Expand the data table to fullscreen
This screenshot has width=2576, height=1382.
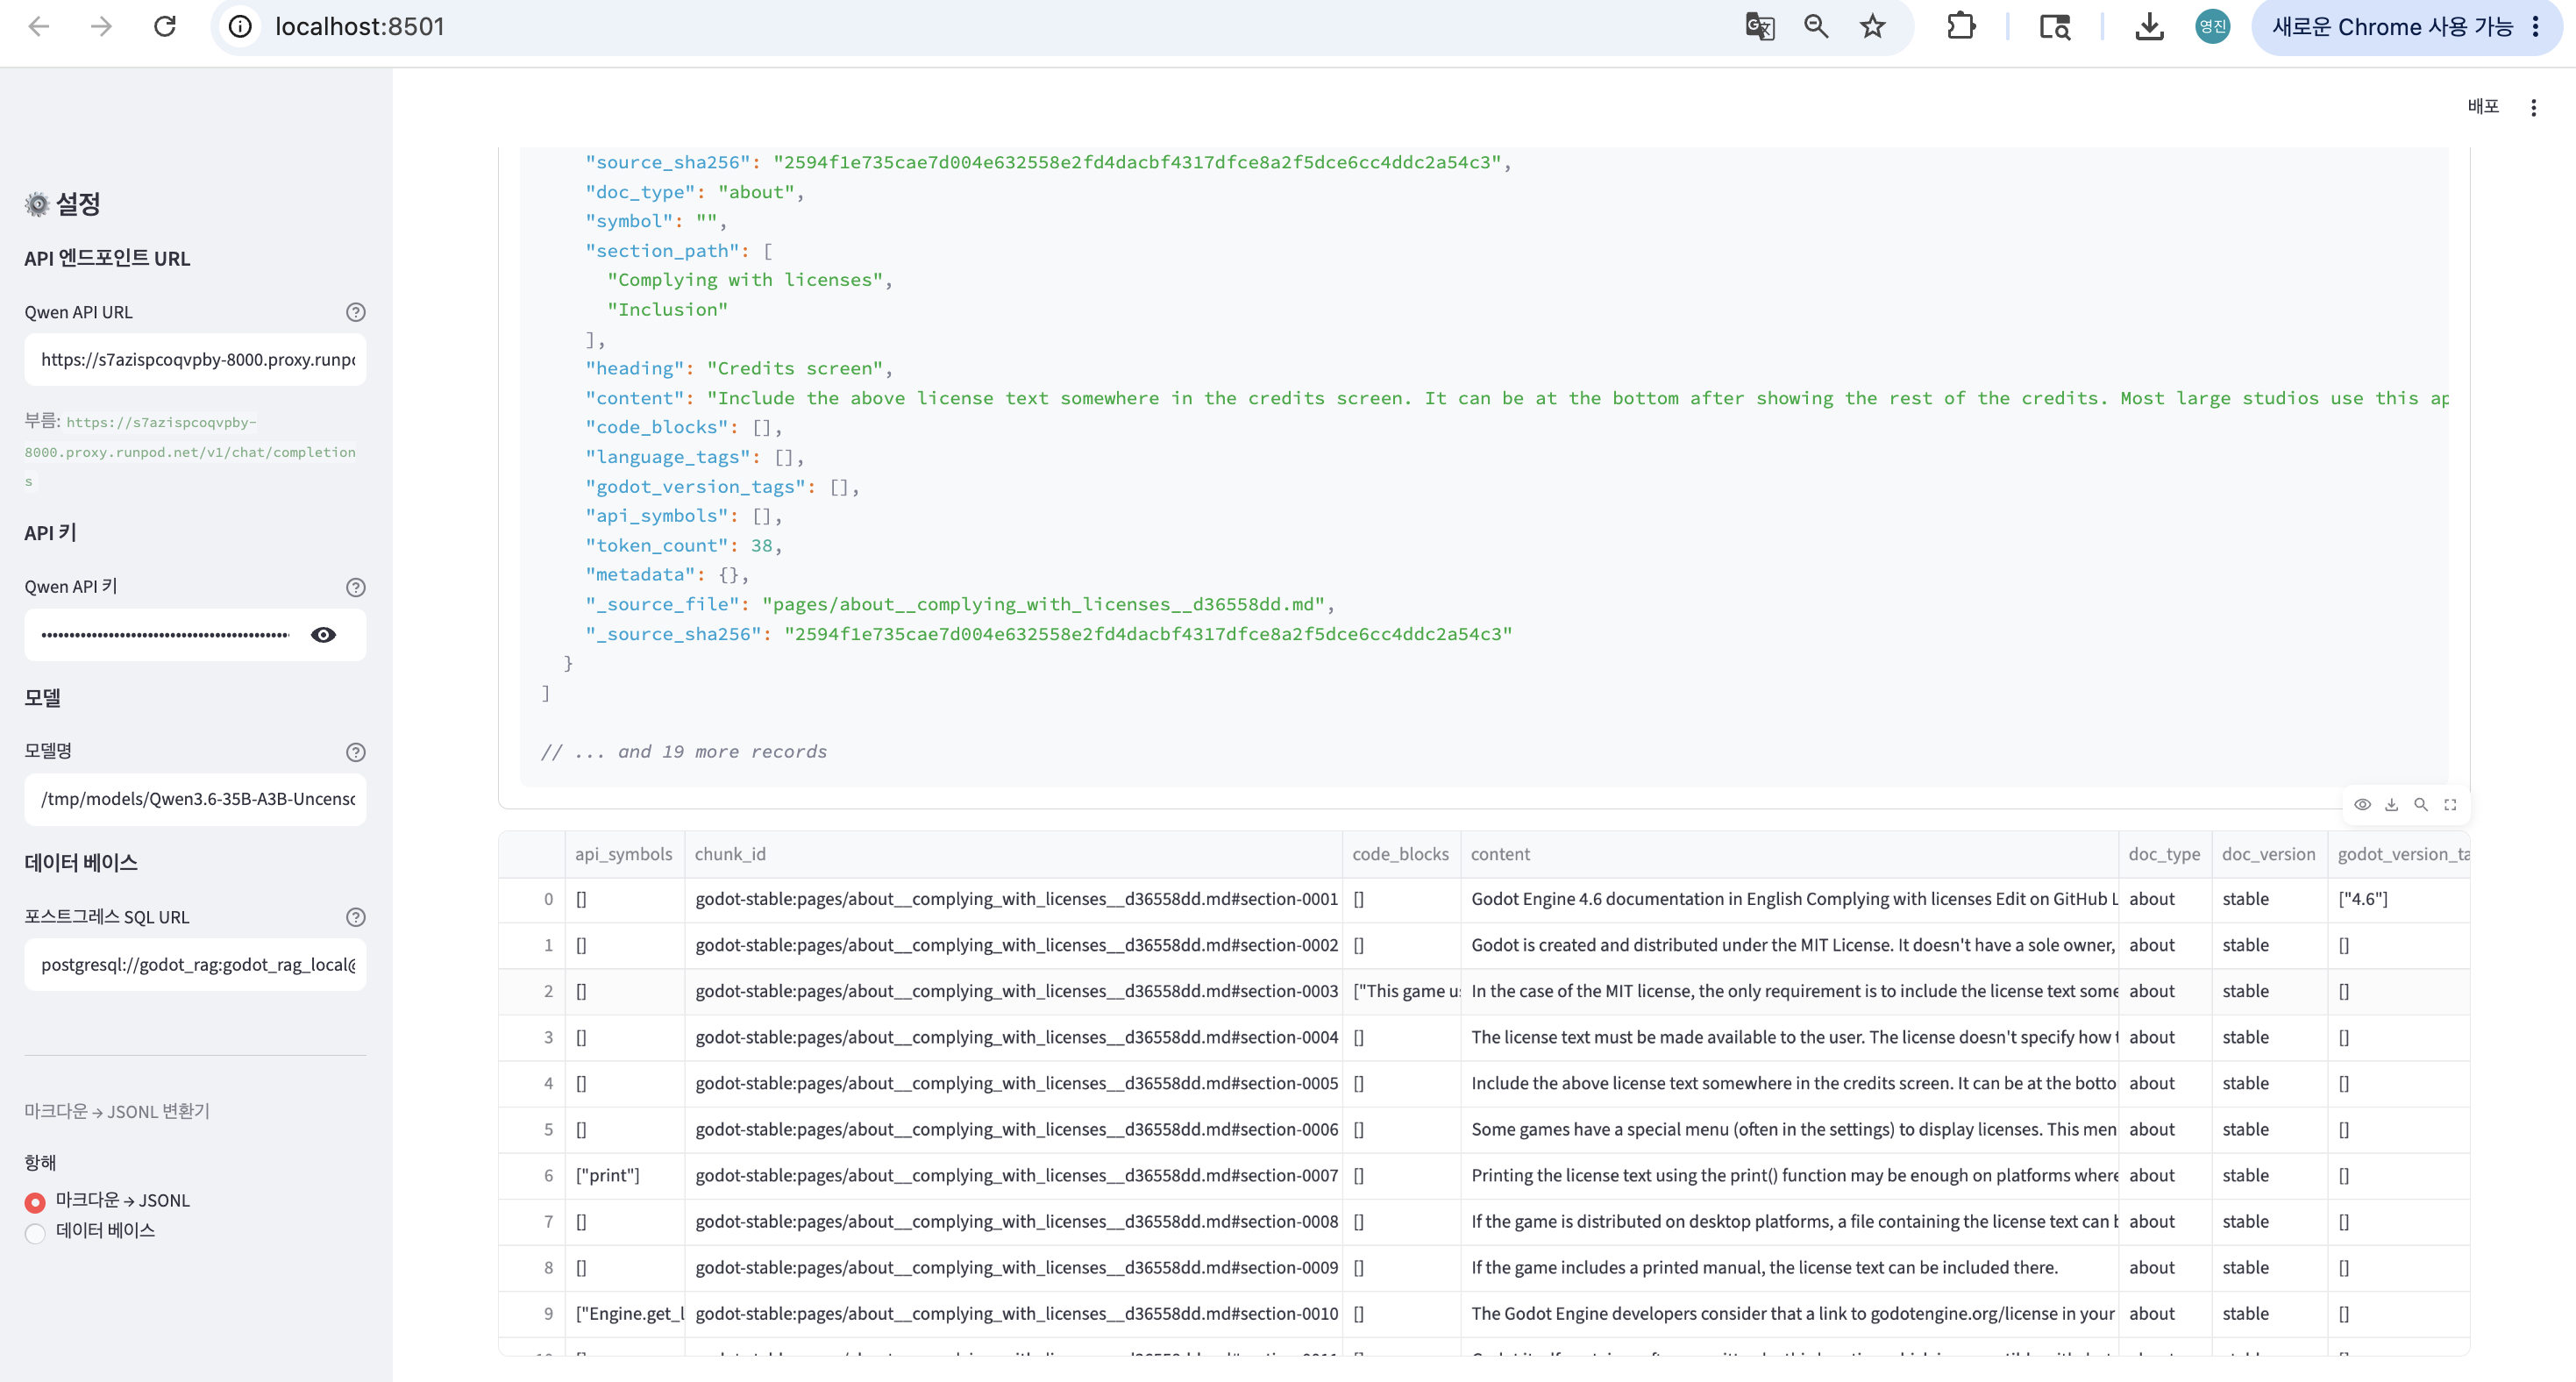[x=2450, y=805]
